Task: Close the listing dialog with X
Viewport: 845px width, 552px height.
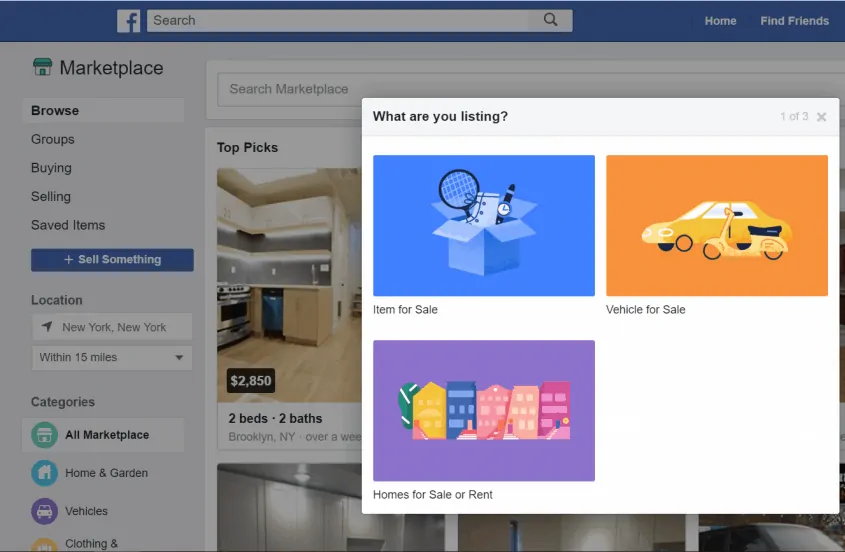Action: tap(821, 117)
